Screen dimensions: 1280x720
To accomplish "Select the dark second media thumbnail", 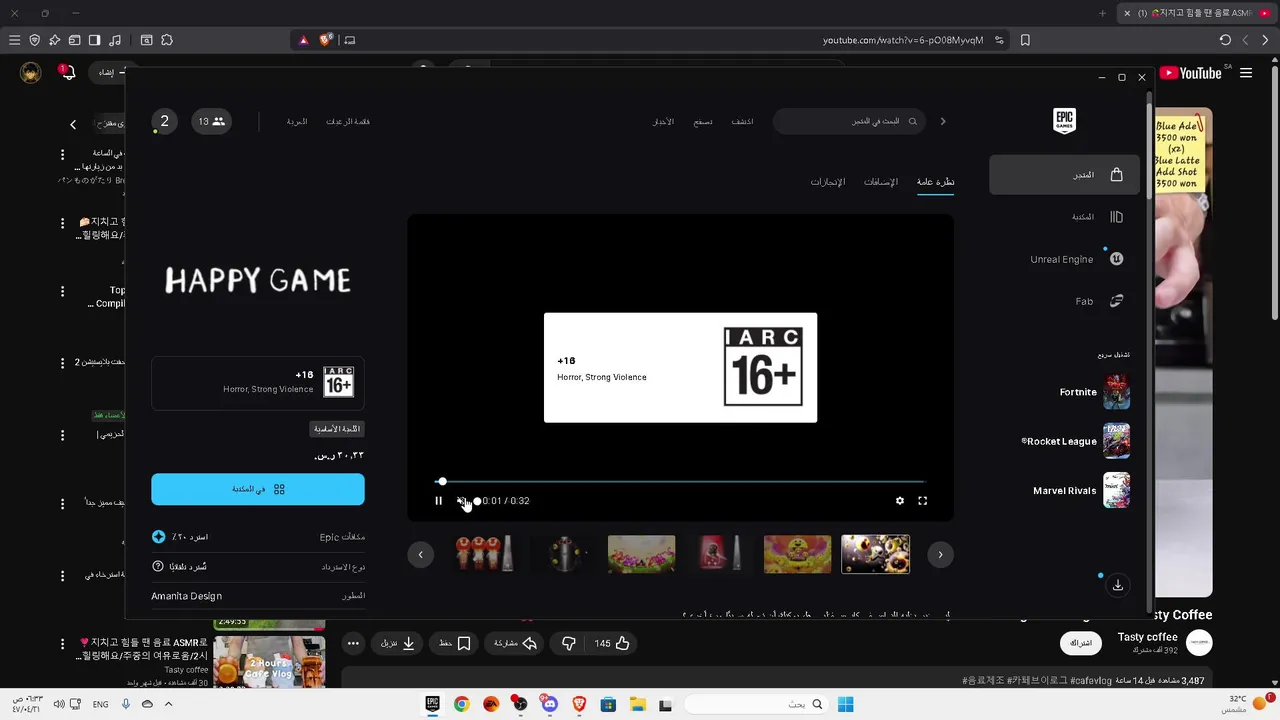I will pyautogui.click(x=563, y=554).
